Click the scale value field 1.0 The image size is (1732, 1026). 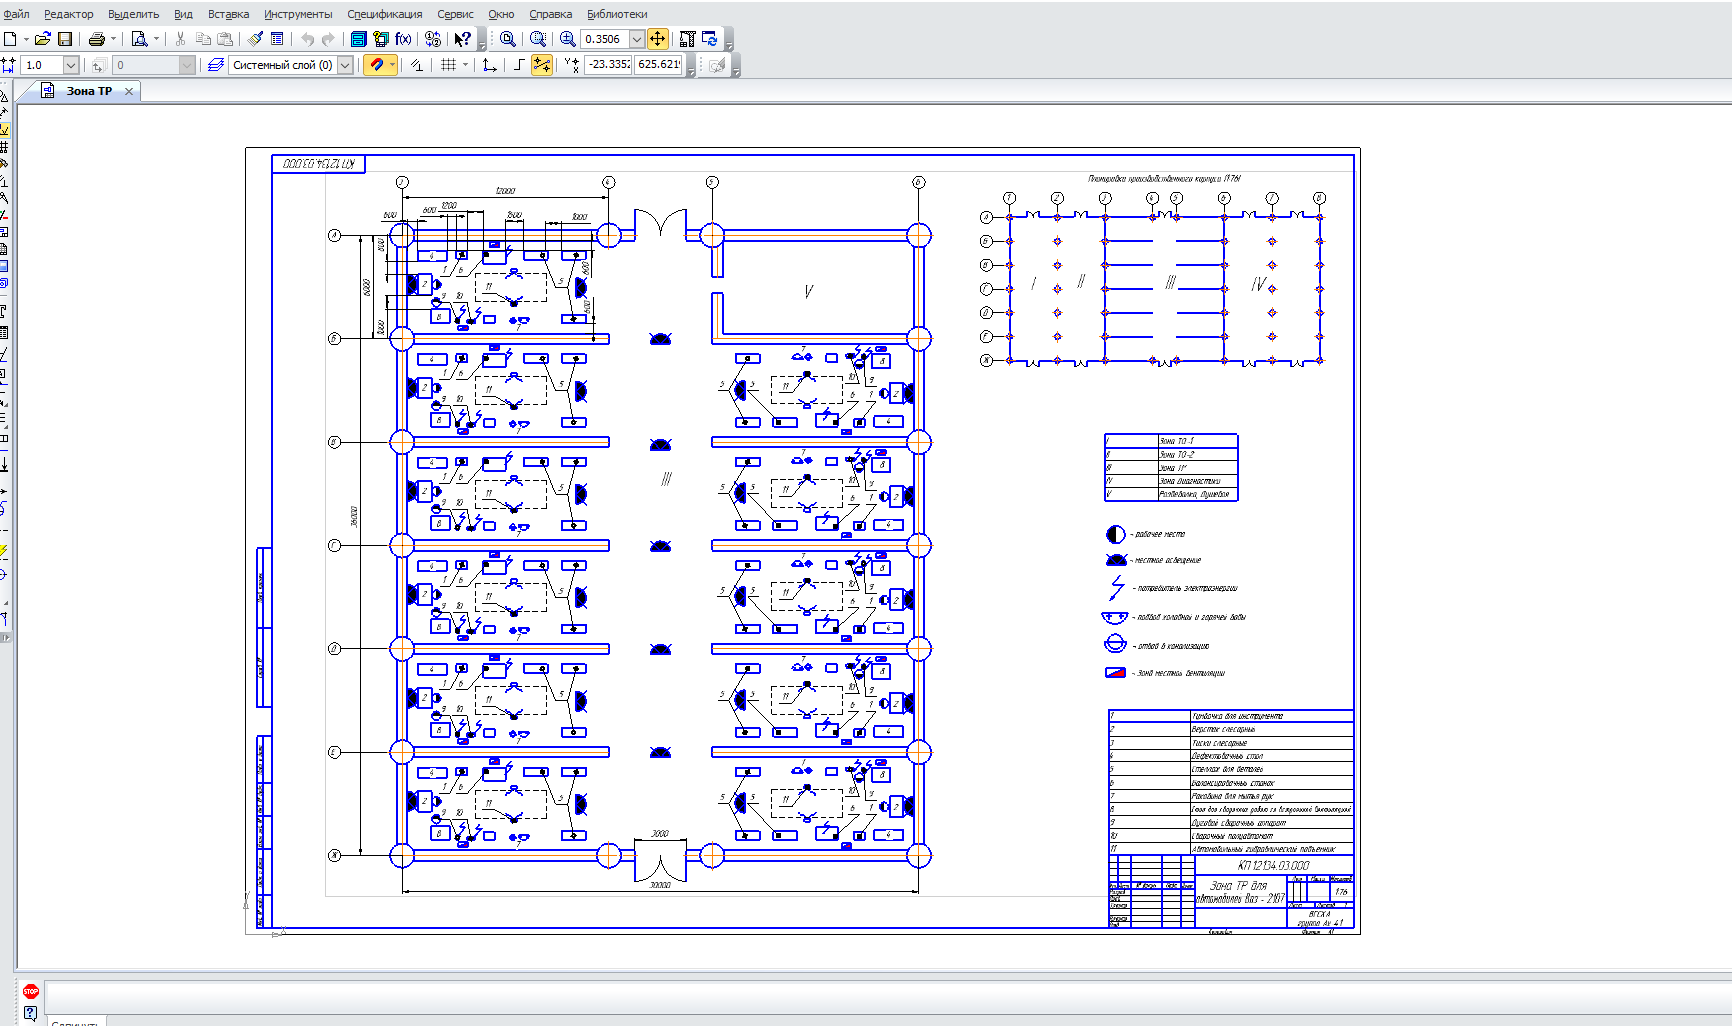tap(42, 65)
